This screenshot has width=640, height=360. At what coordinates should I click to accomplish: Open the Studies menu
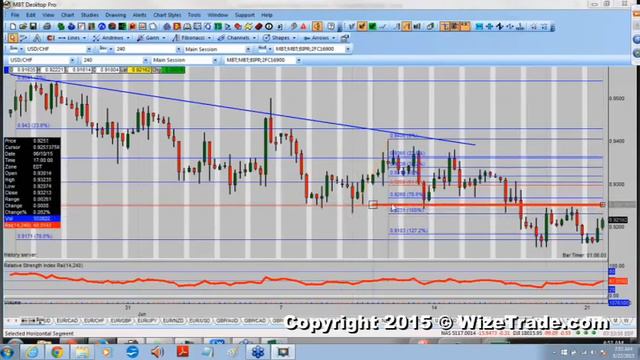[89, 15]
